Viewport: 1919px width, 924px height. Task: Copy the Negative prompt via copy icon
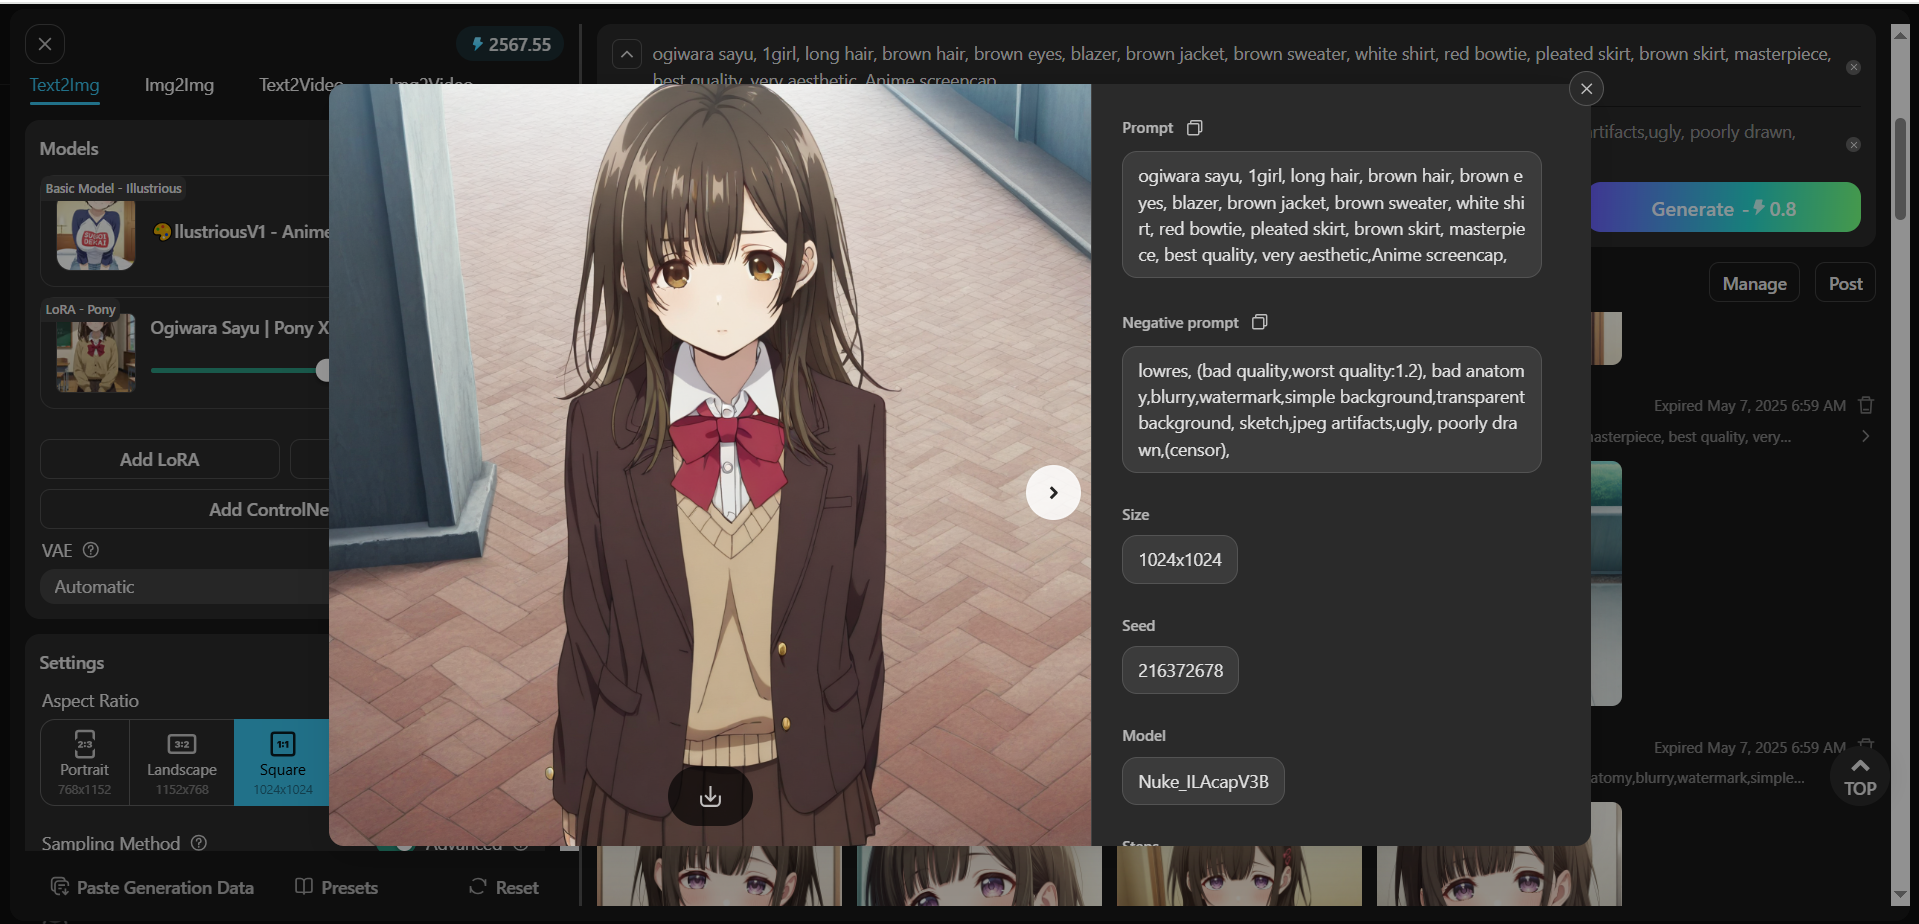click(x=1260, y=322)
